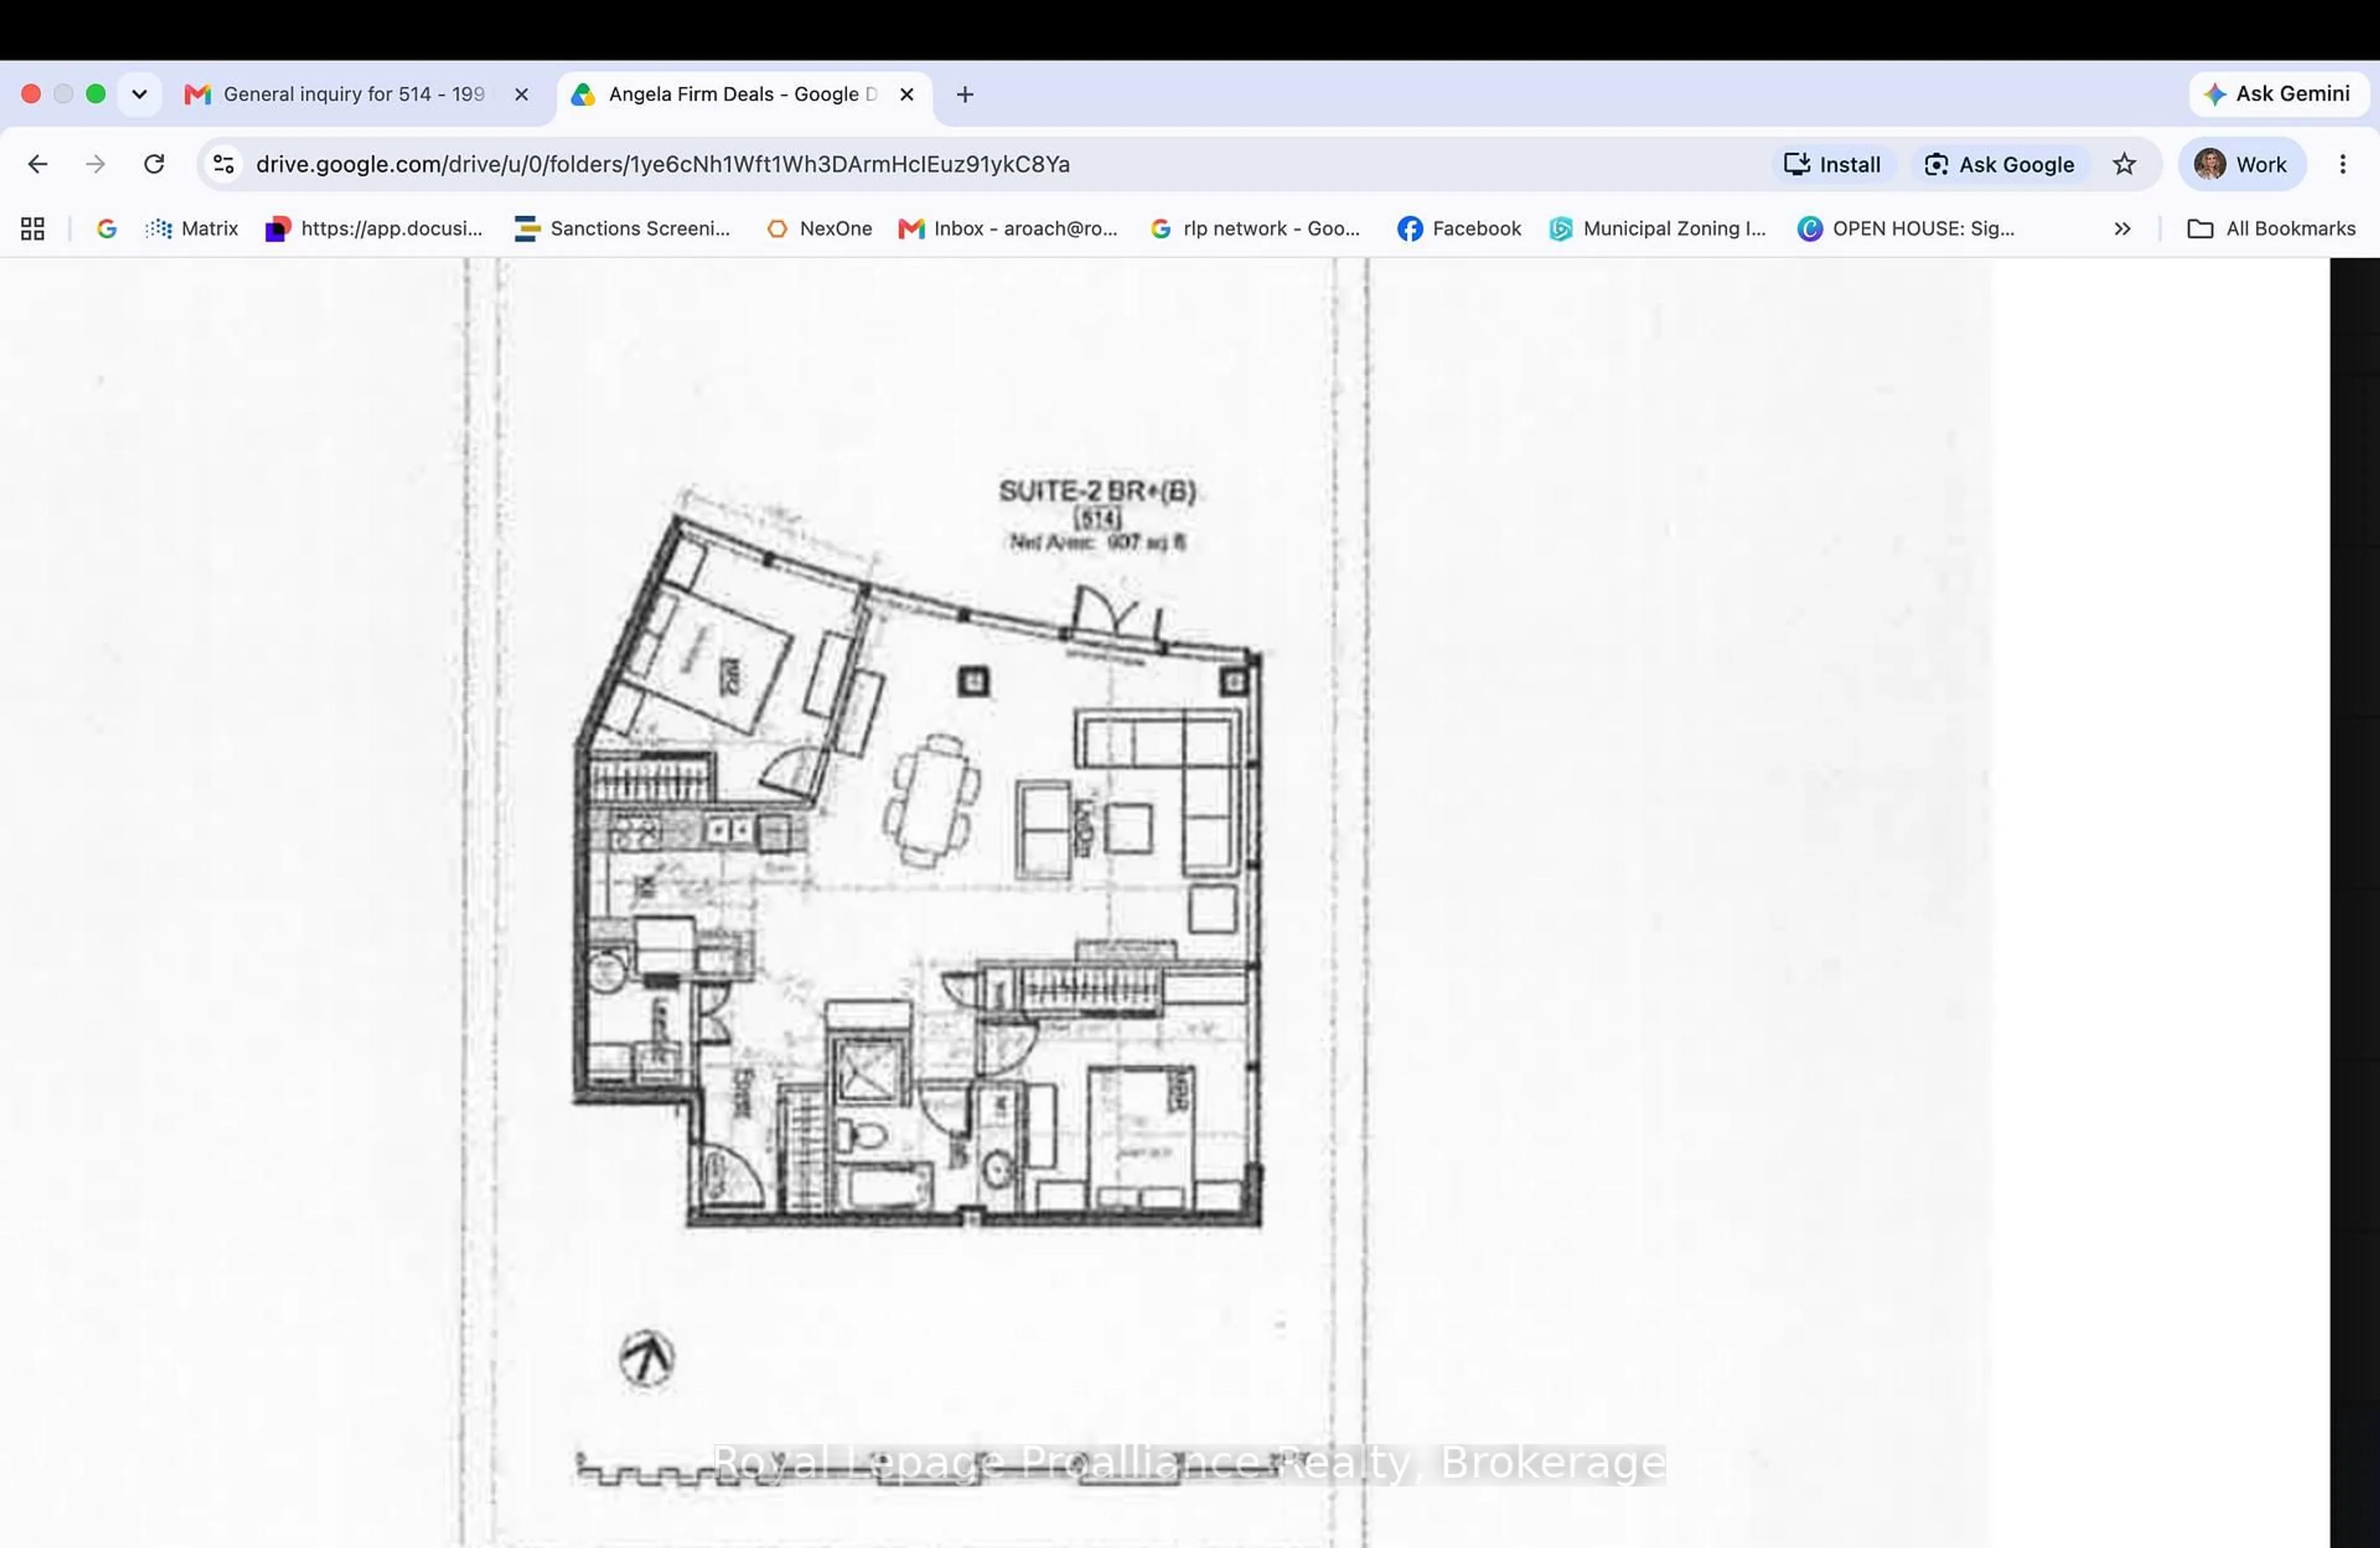
Task: Click Install app button in address bar
Action: tap(1833, 164)
